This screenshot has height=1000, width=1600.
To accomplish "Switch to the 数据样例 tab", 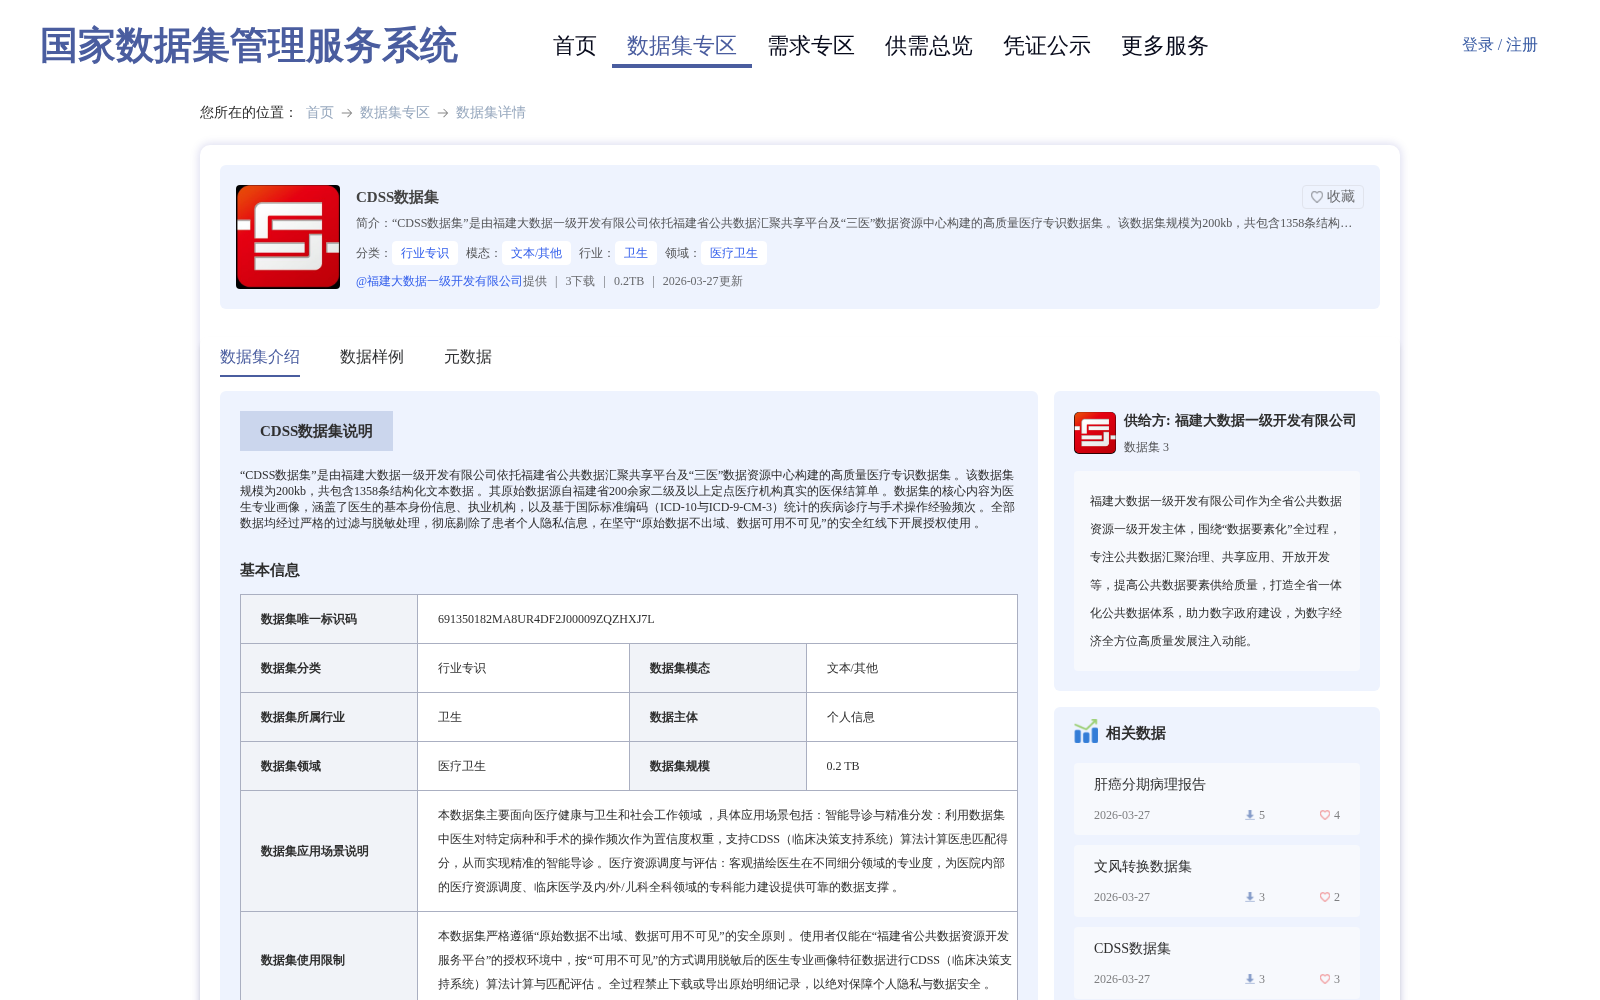I will (372, 357).
